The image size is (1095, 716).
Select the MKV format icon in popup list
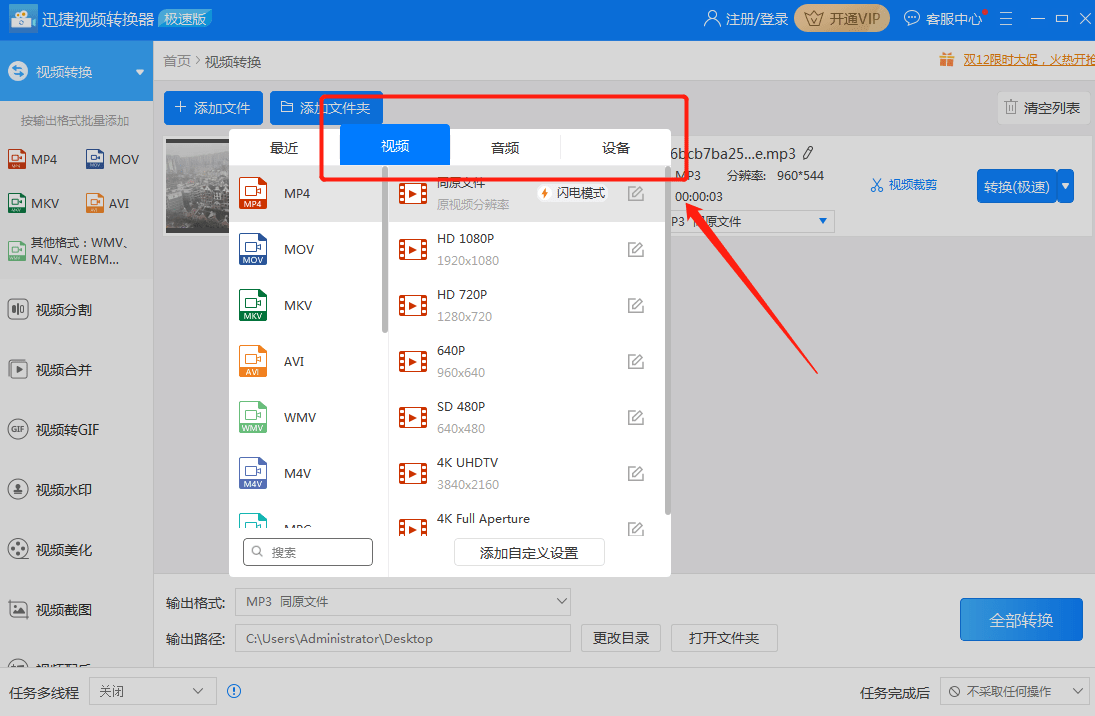coord(254,305)
